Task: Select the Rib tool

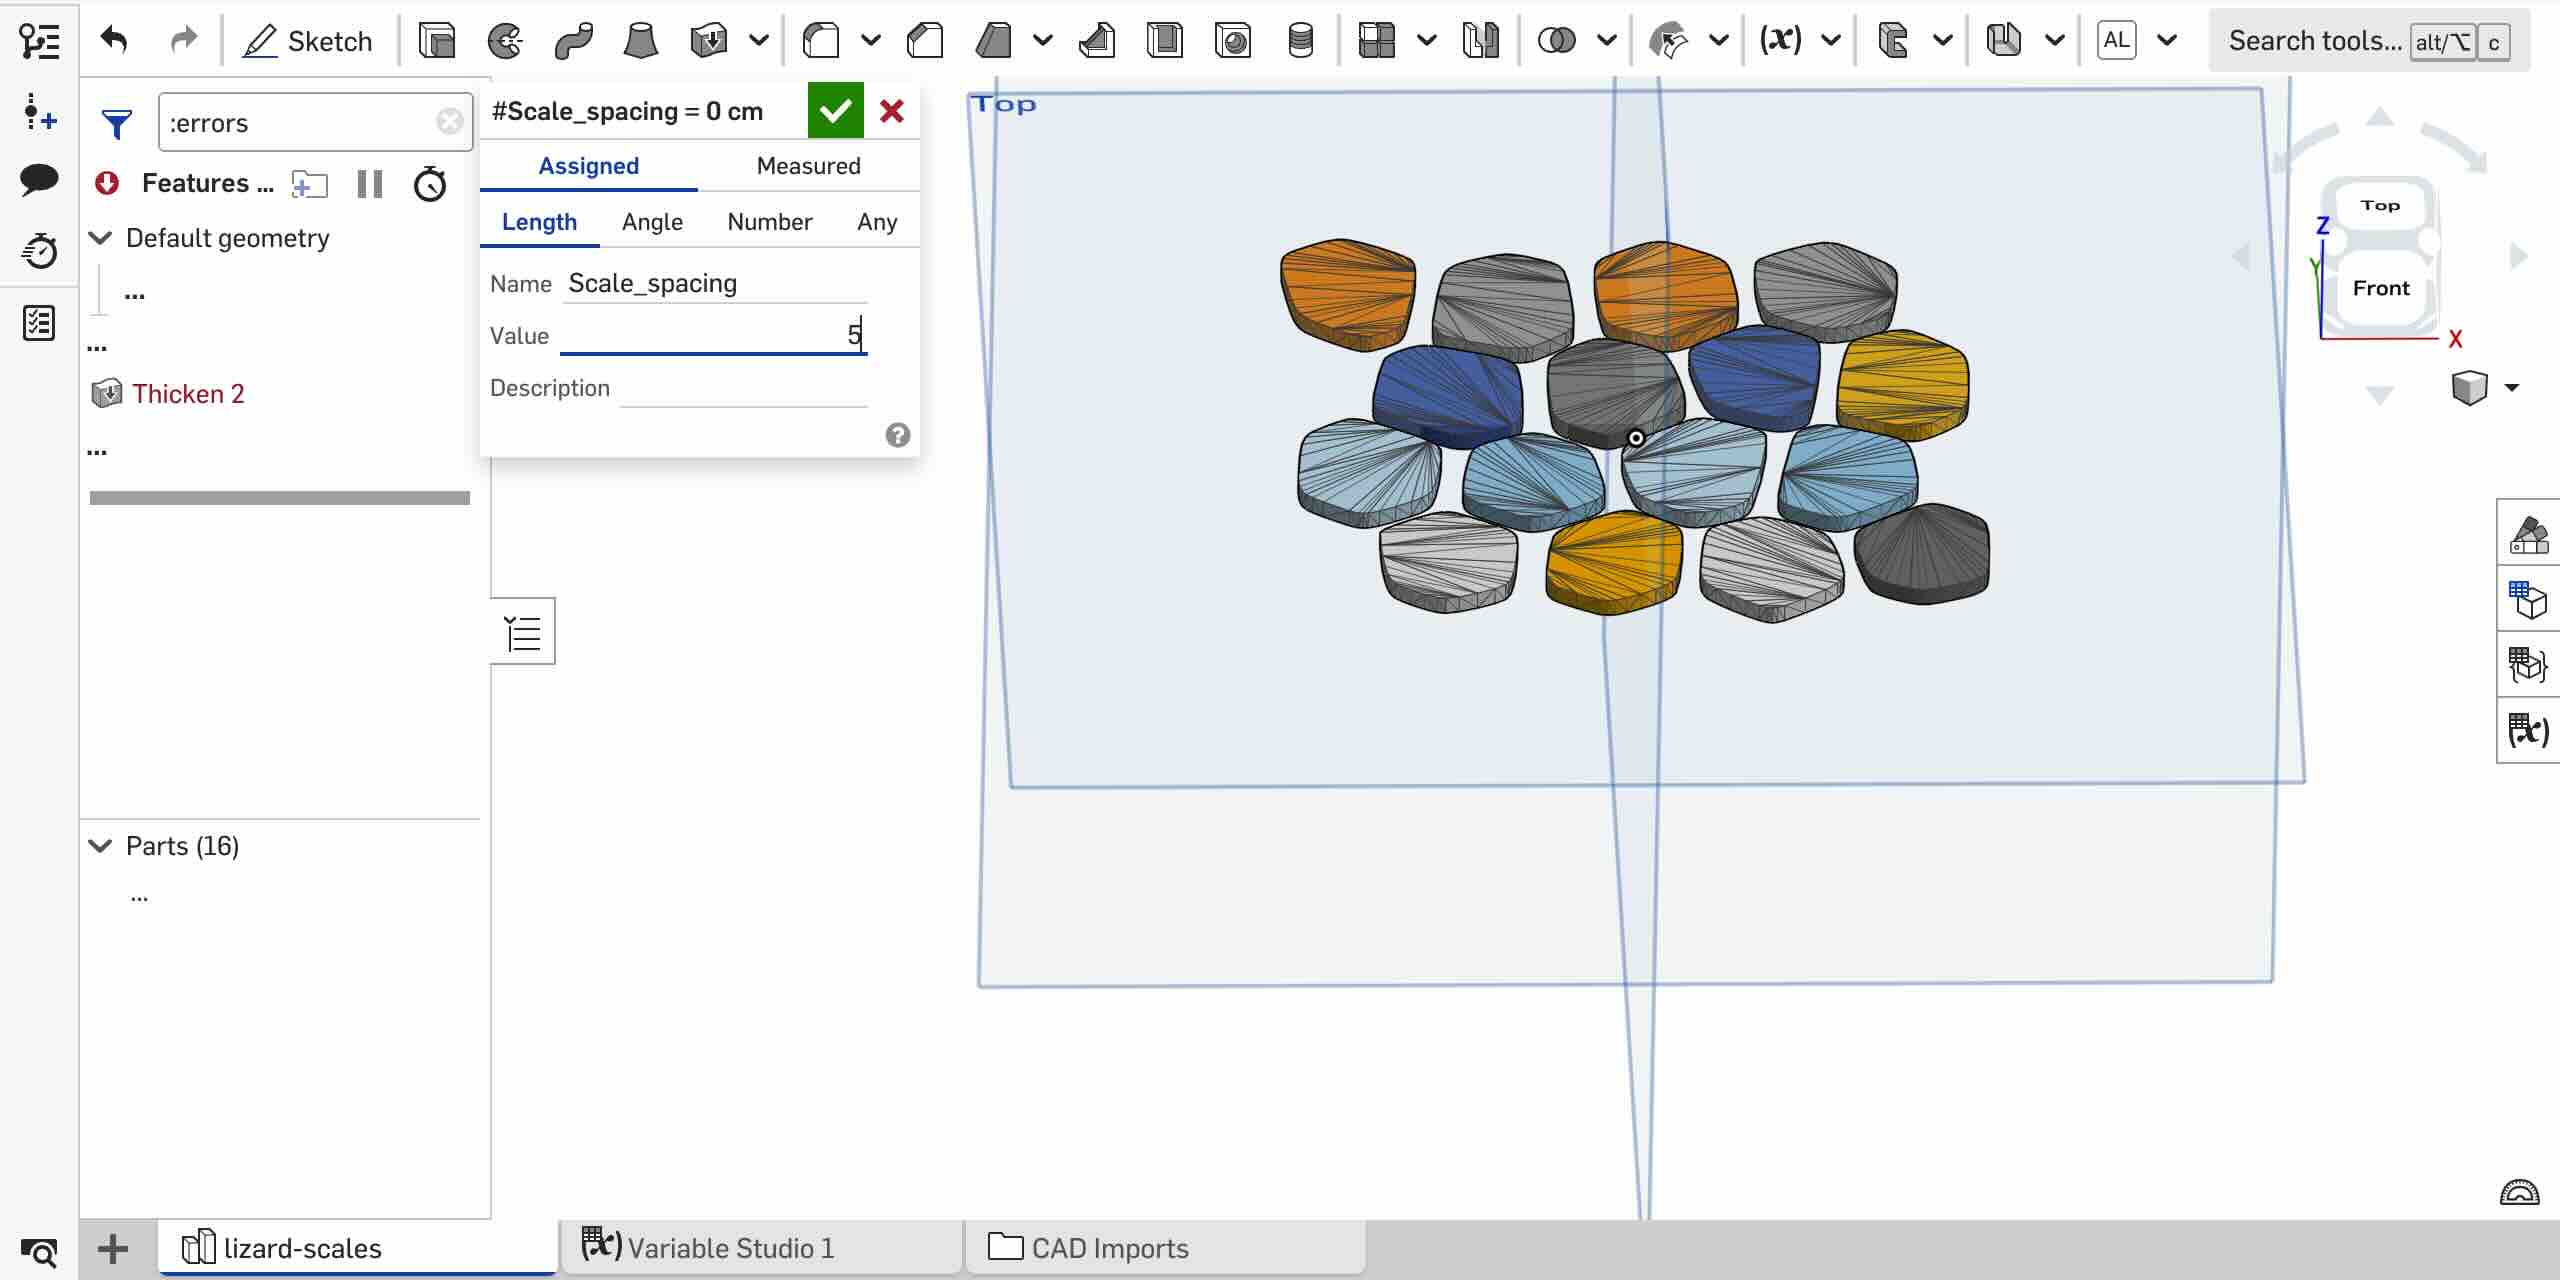Action: pos(1097,41)
